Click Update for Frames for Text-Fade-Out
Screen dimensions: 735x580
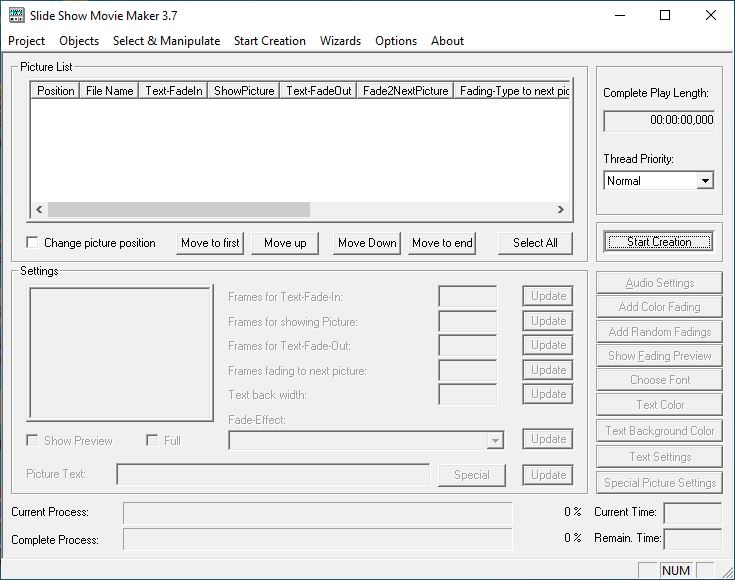[548, 345]
